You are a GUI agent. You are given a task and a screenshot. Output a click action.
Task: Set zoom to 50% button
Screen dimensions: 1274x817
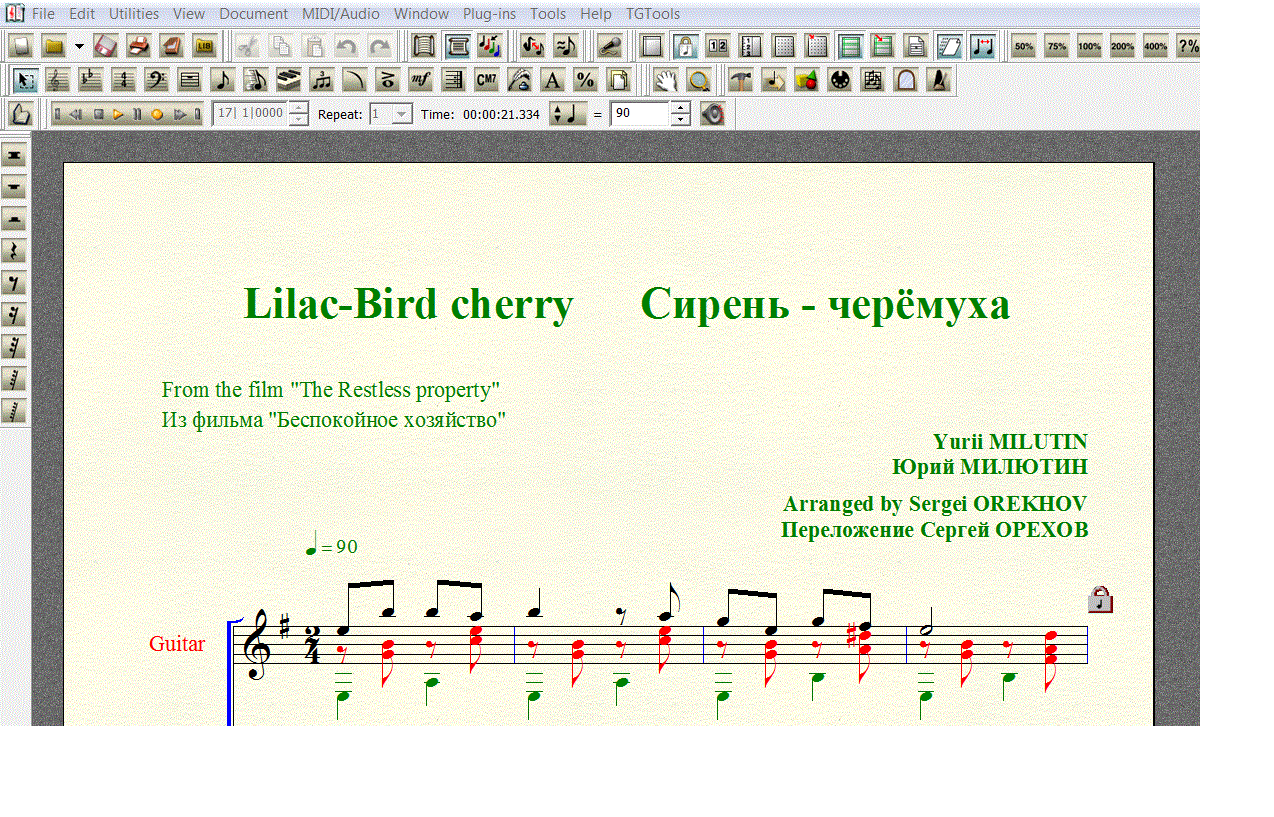pyautogui.click(x=1023, y=46)
